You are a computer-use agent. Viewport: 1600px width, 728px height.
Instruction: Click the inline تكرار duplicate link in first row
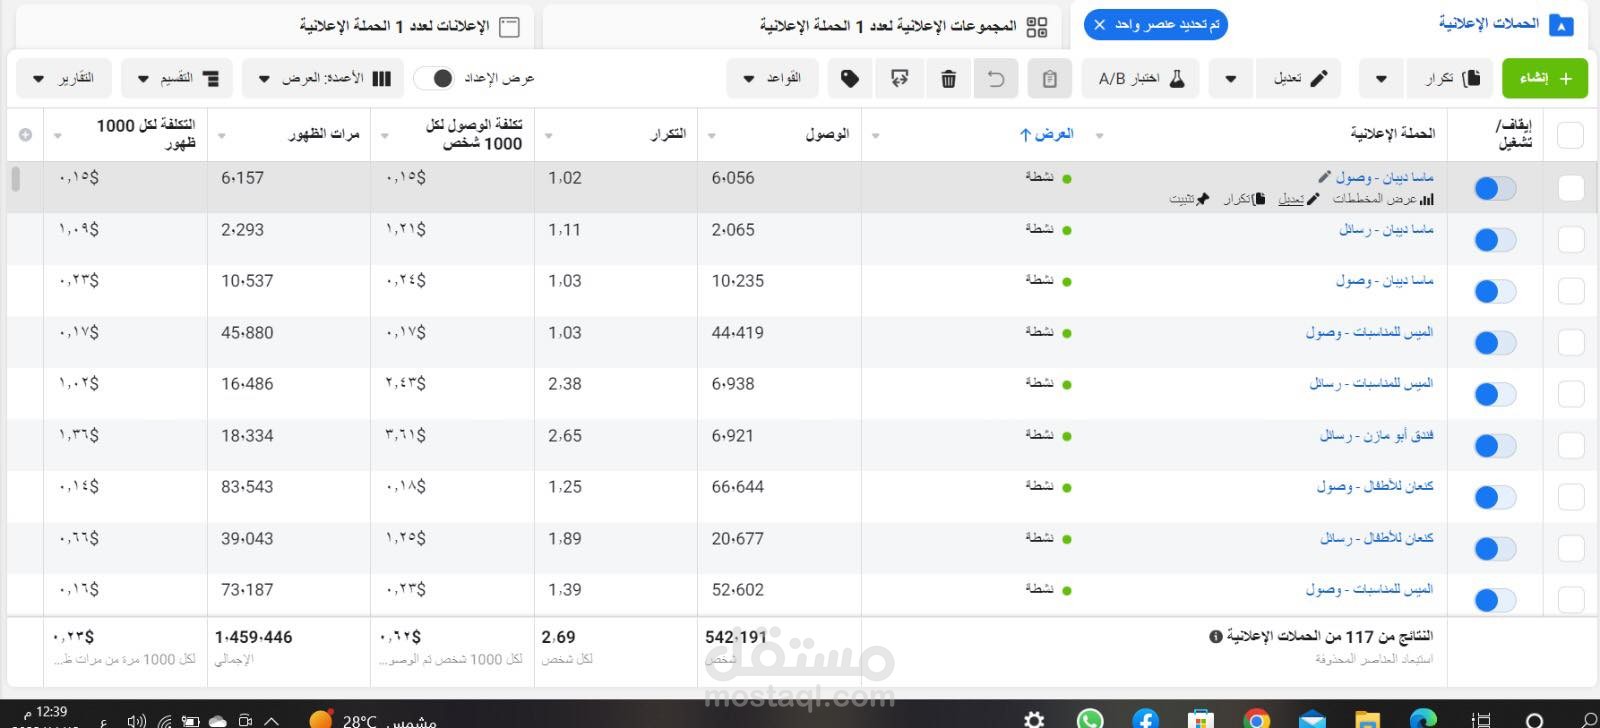click(x=1244, y=199)
